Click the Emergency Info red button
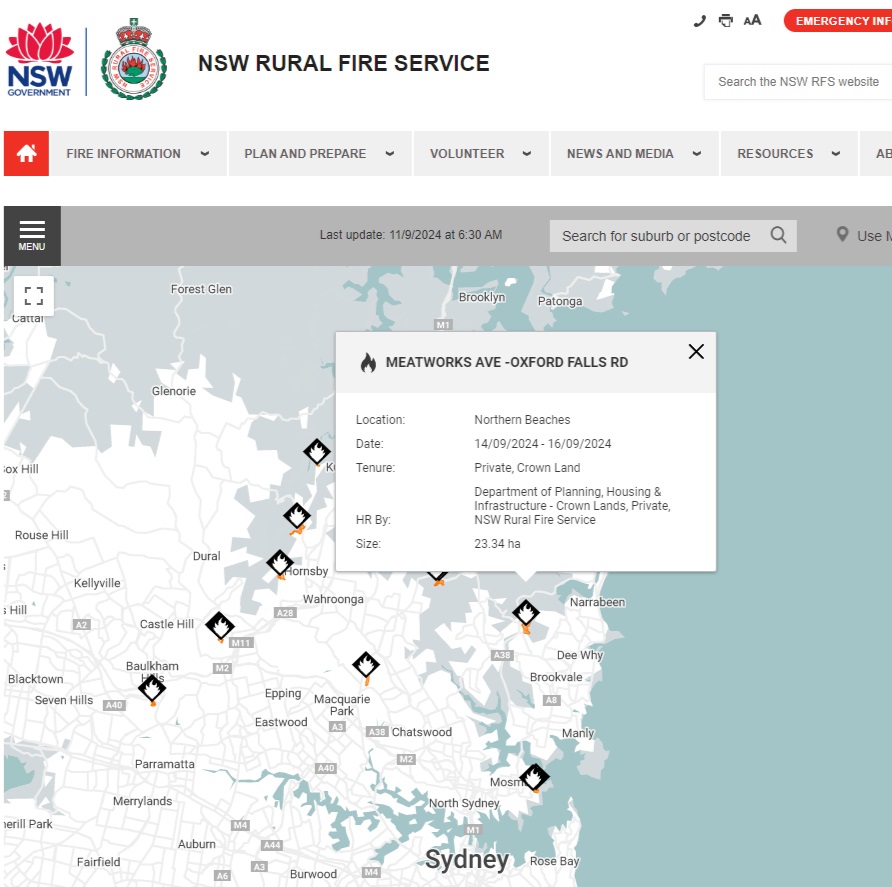The width and height of the screenshot is (892, 887). coord(838,21)
